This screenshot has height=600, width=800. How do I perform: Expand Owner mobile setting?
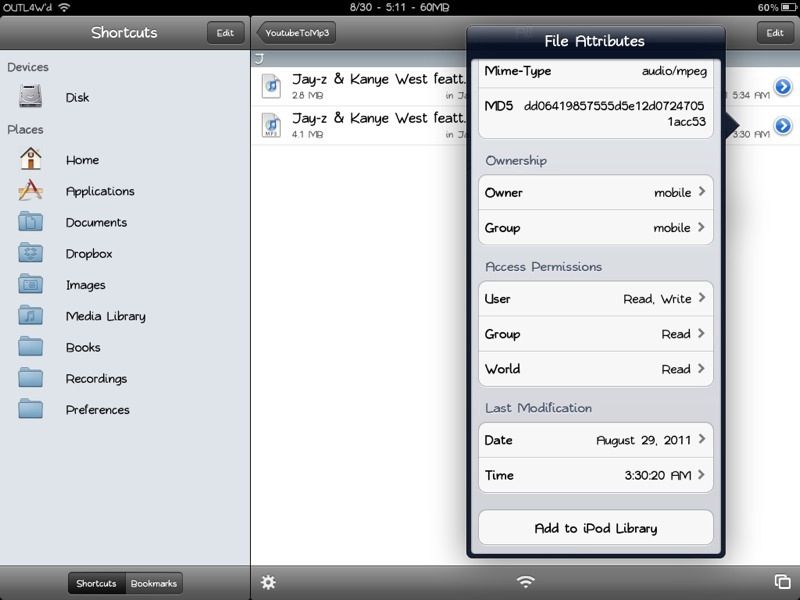pyautogui.click(x=595, y=192)
